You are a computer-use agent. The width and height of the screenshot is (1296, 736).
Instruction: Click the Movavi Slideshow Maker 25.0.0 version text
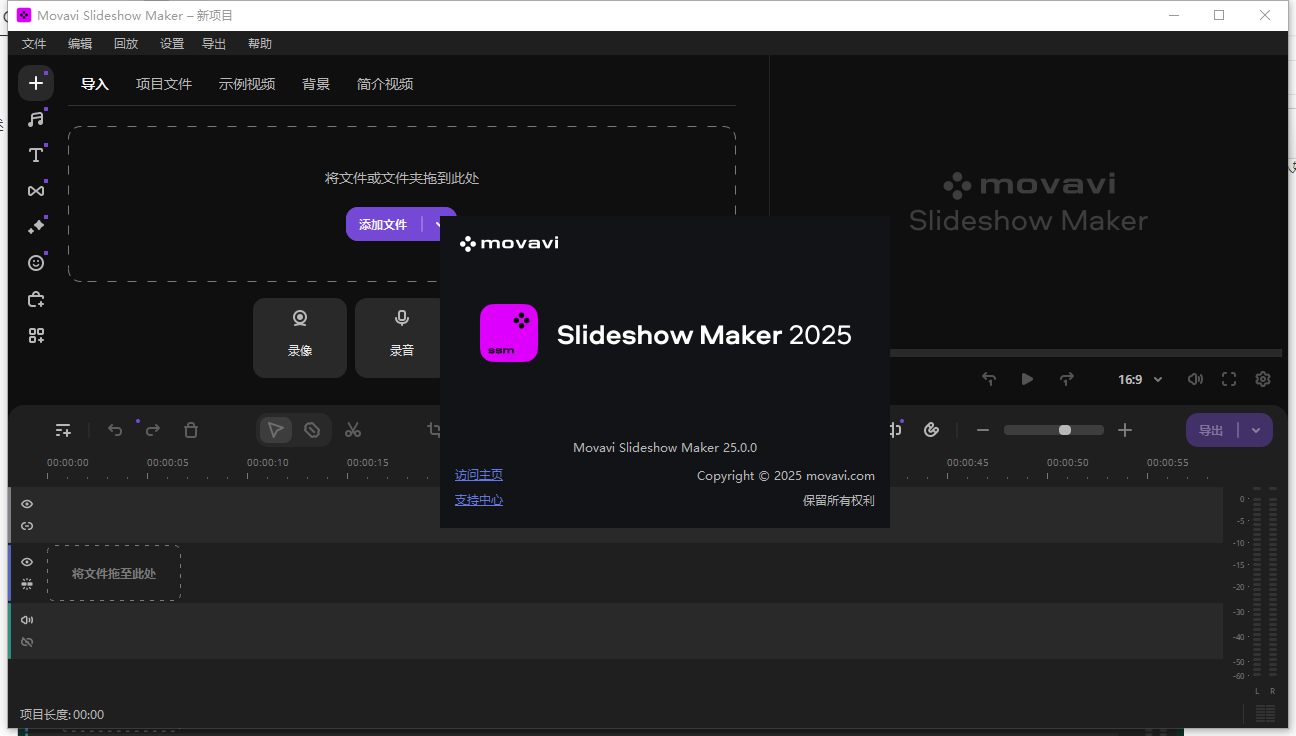(x=665, y=448)
